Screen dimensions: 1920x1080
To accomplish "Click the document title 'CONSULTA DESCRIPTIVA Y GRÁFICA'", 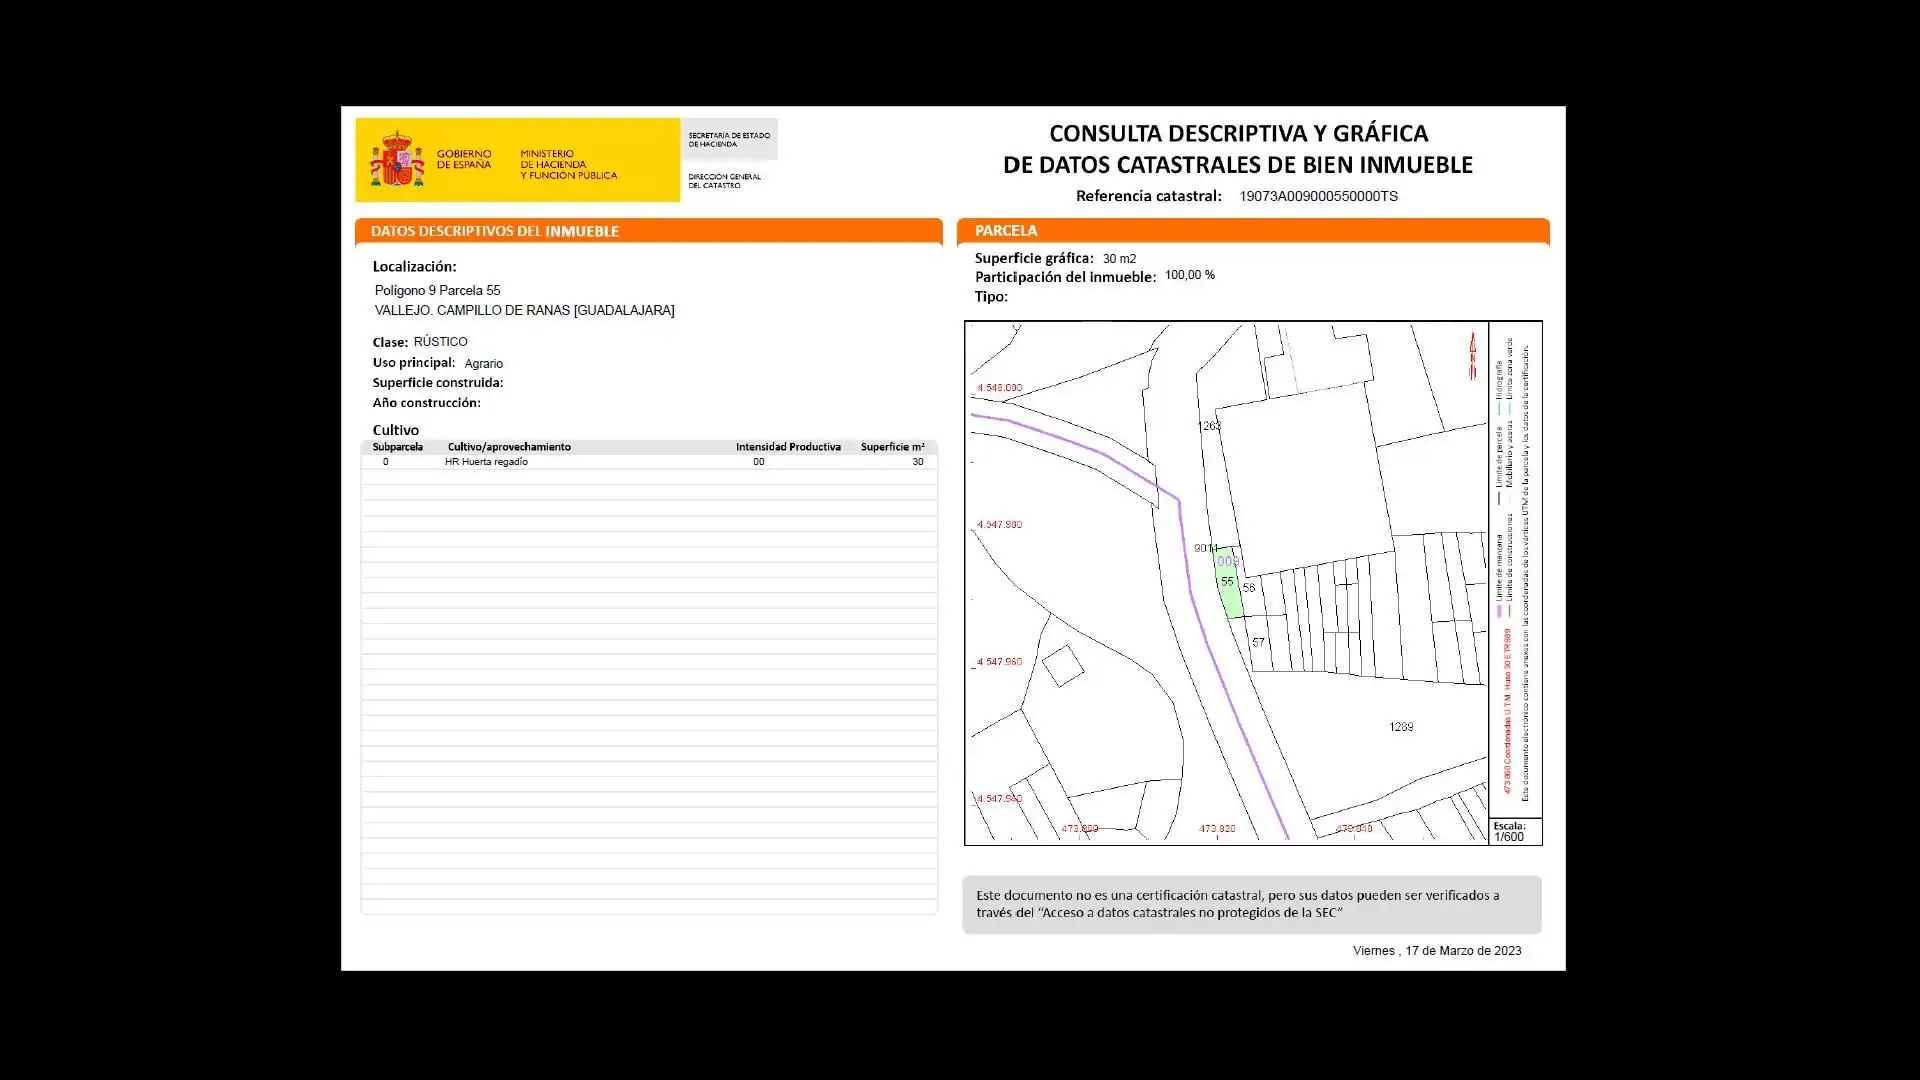I will (x=1238, y=134).
